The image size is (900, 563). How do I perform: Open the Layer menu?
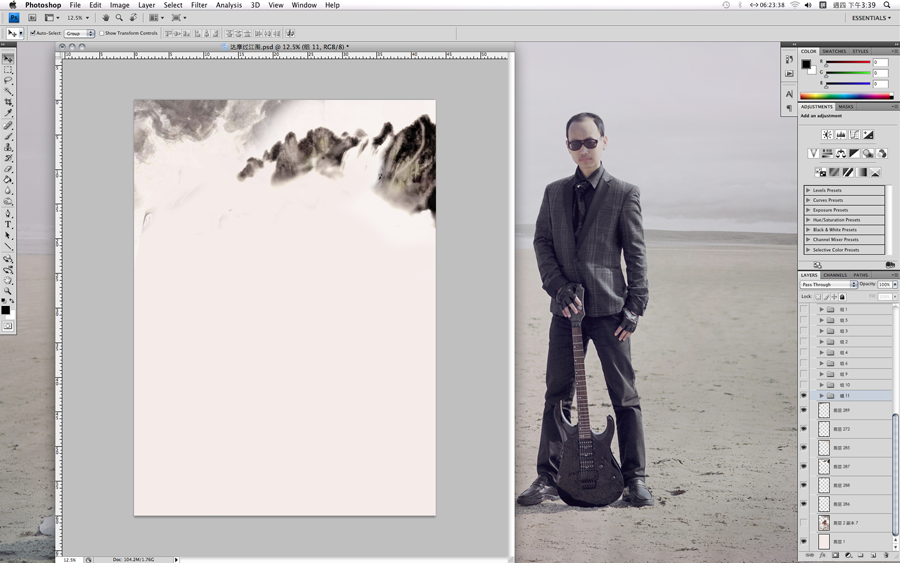tap(146, 5)
